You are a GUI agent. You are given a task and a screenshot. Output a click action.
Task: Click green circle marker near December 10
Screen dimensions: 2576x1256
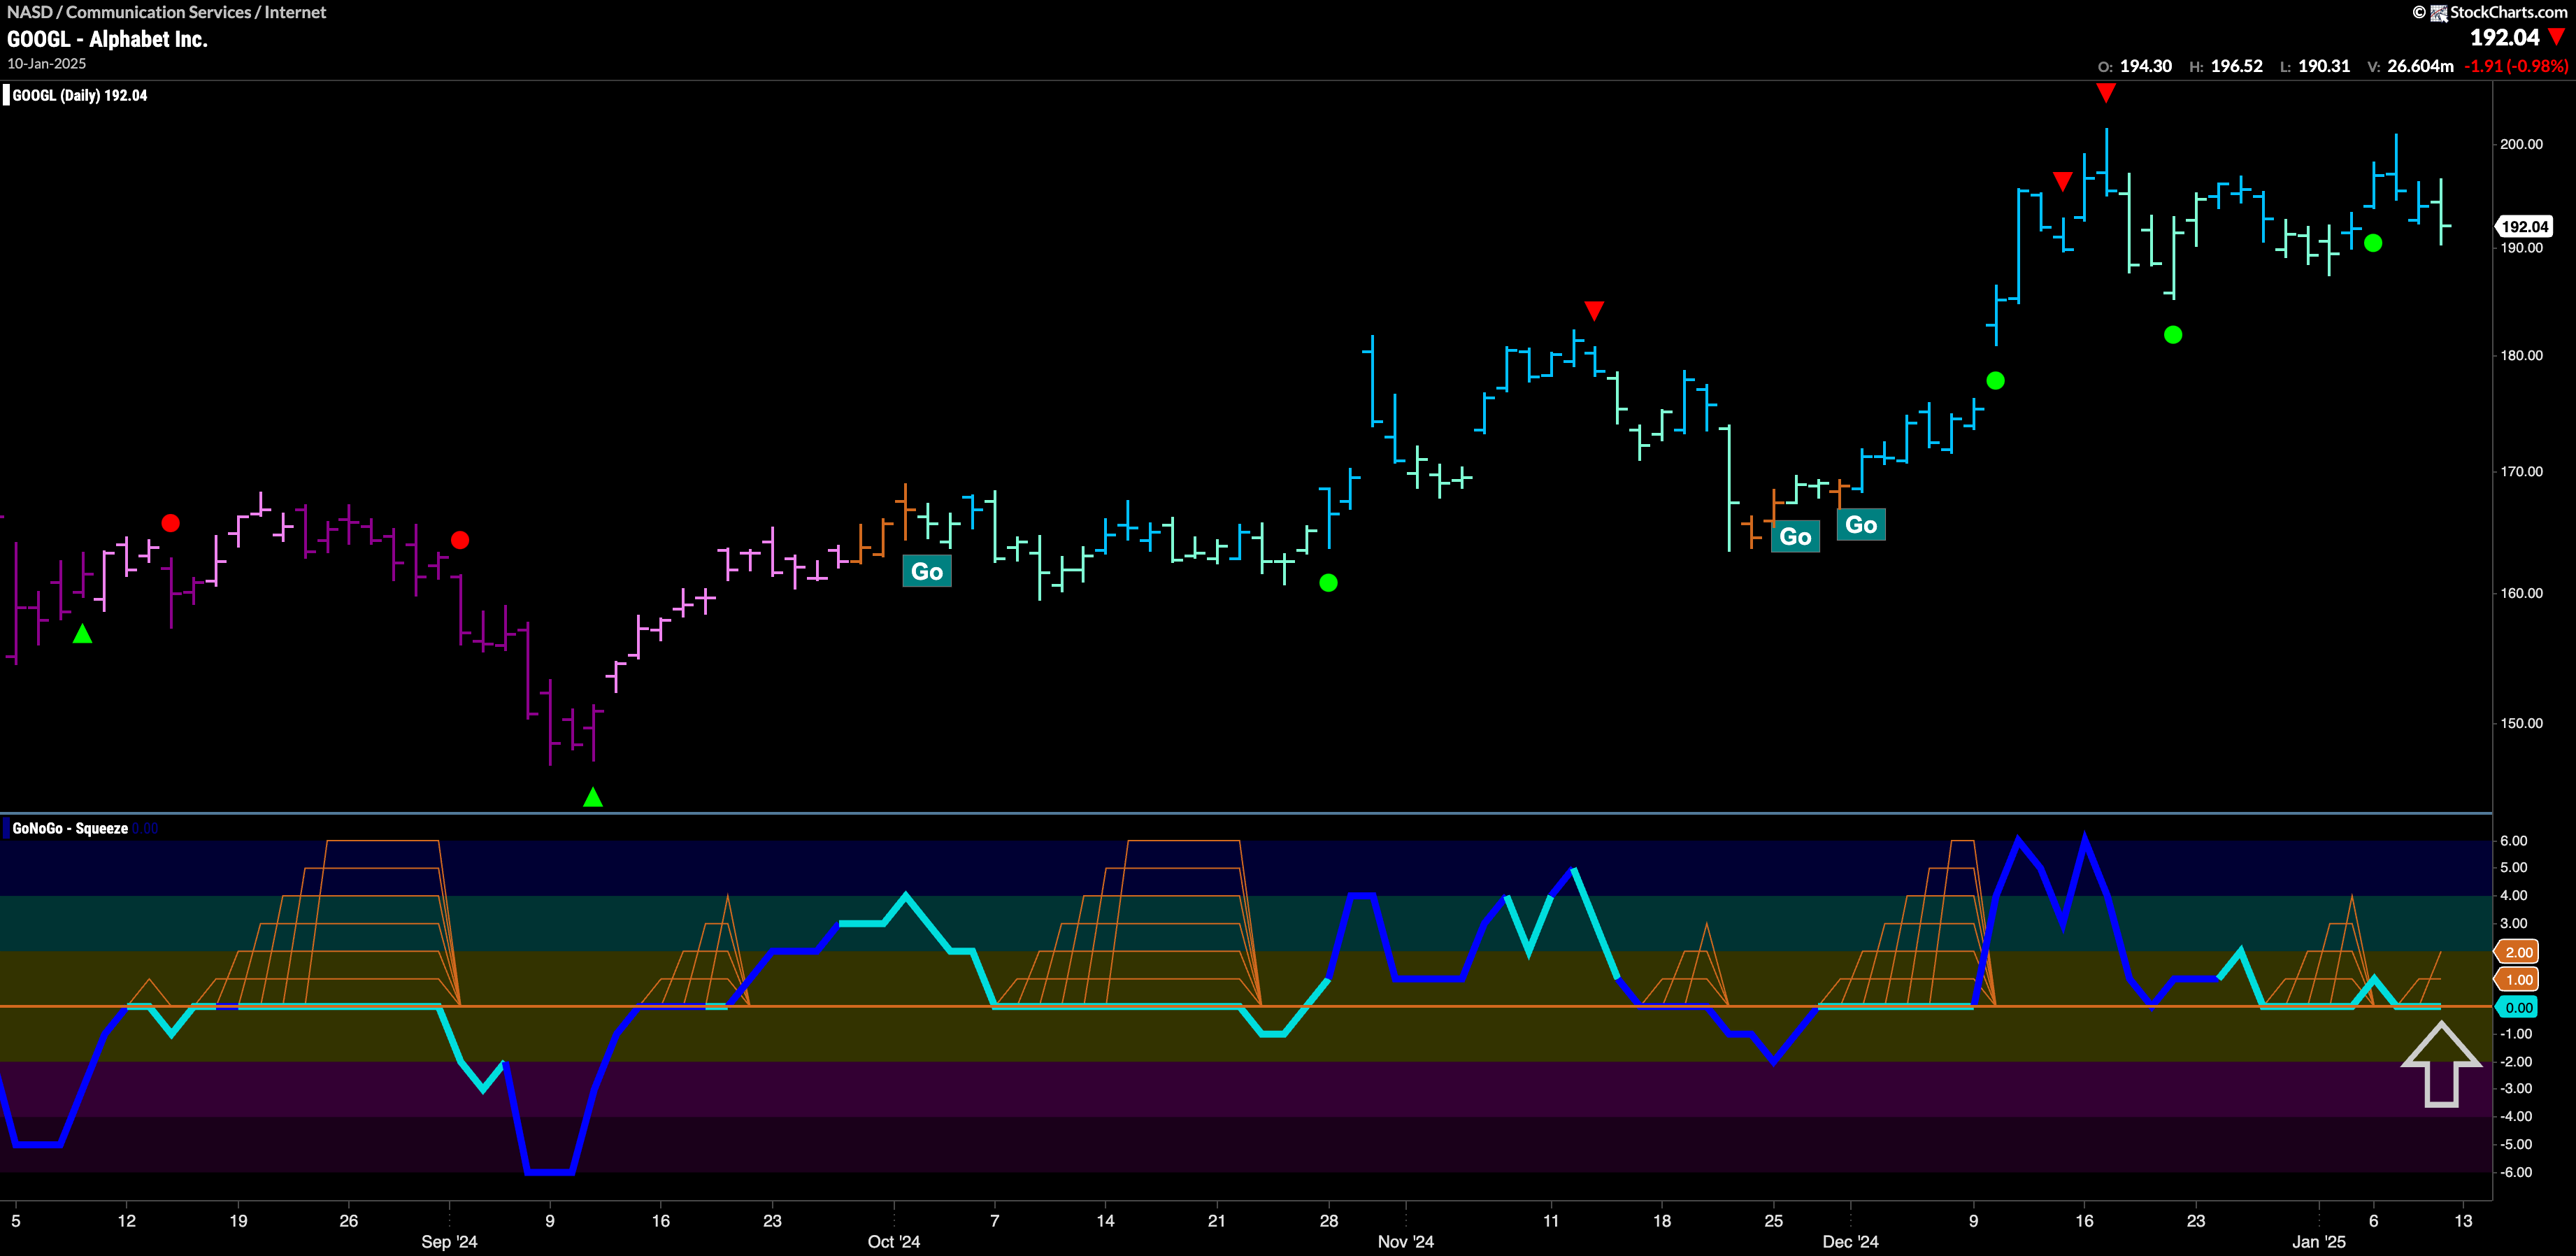(1995, 381)
